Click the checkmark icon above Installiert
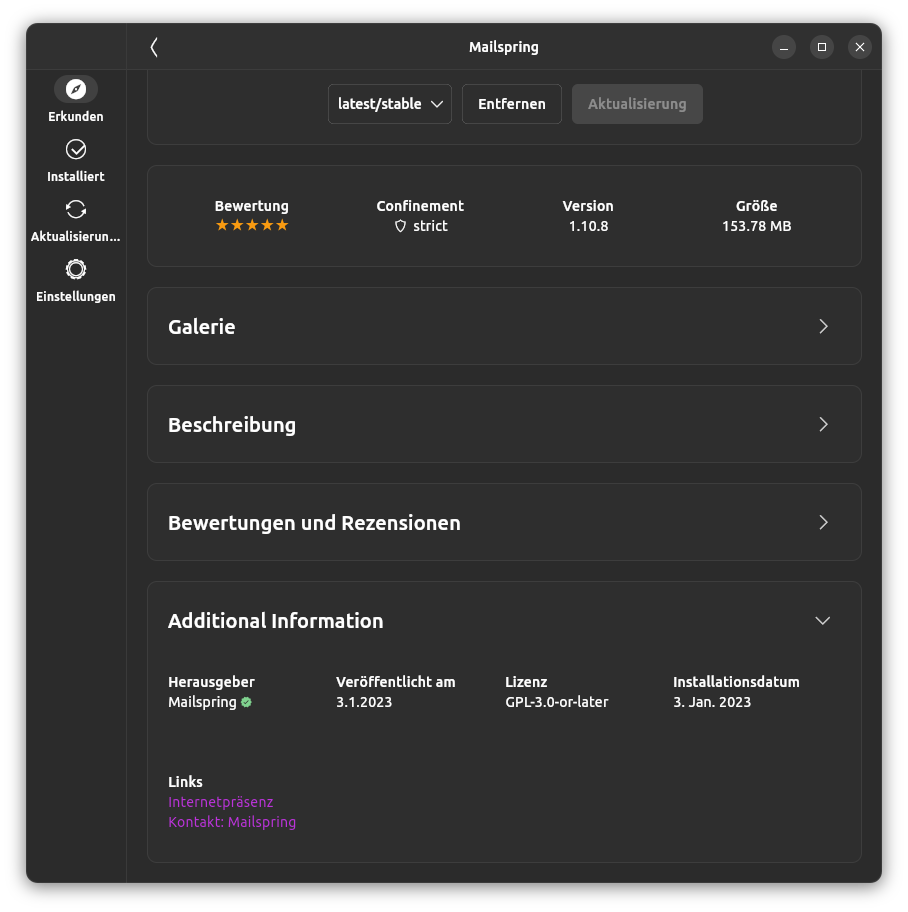The image size is (908, 912). [x=75, y=149]
